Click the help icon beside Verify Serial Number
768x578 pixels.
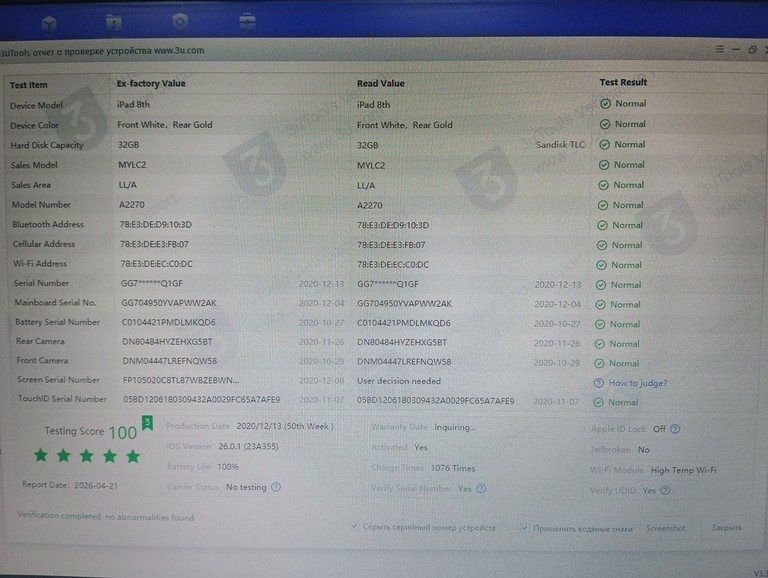(481, 488)
